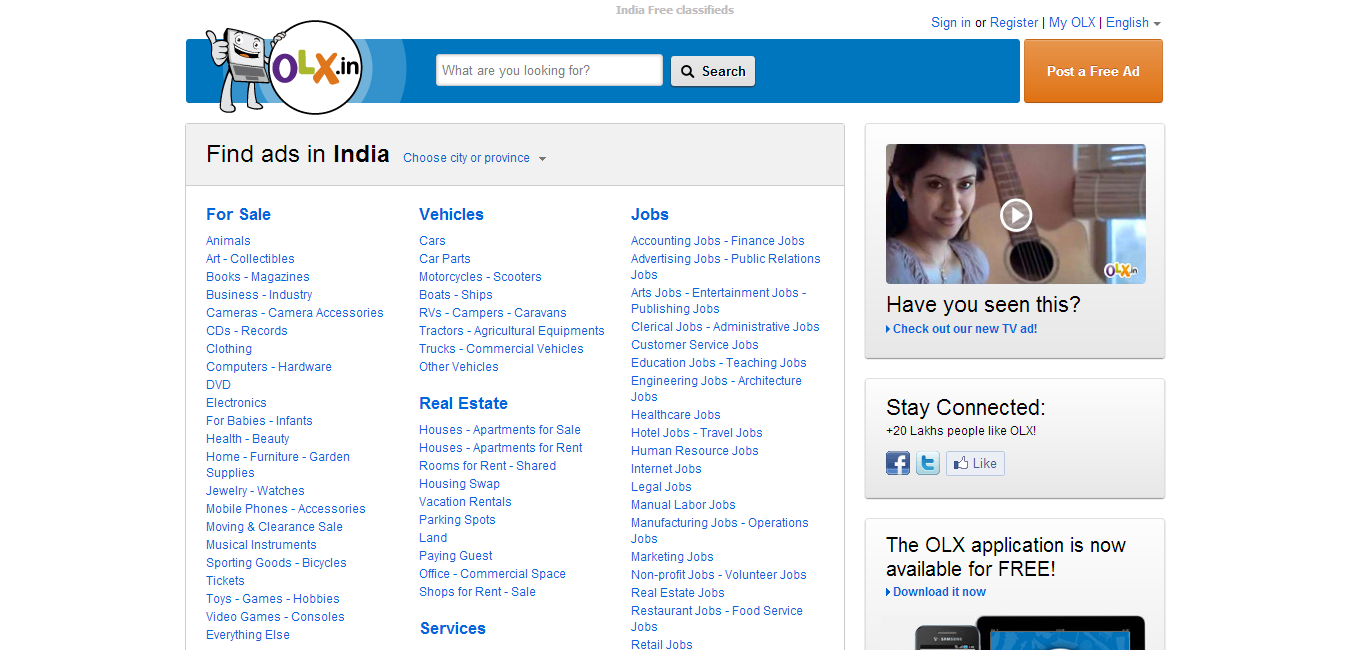Open My OLX link
Viewport: 1349px width, 650px height.
[x=1072, y=23]
